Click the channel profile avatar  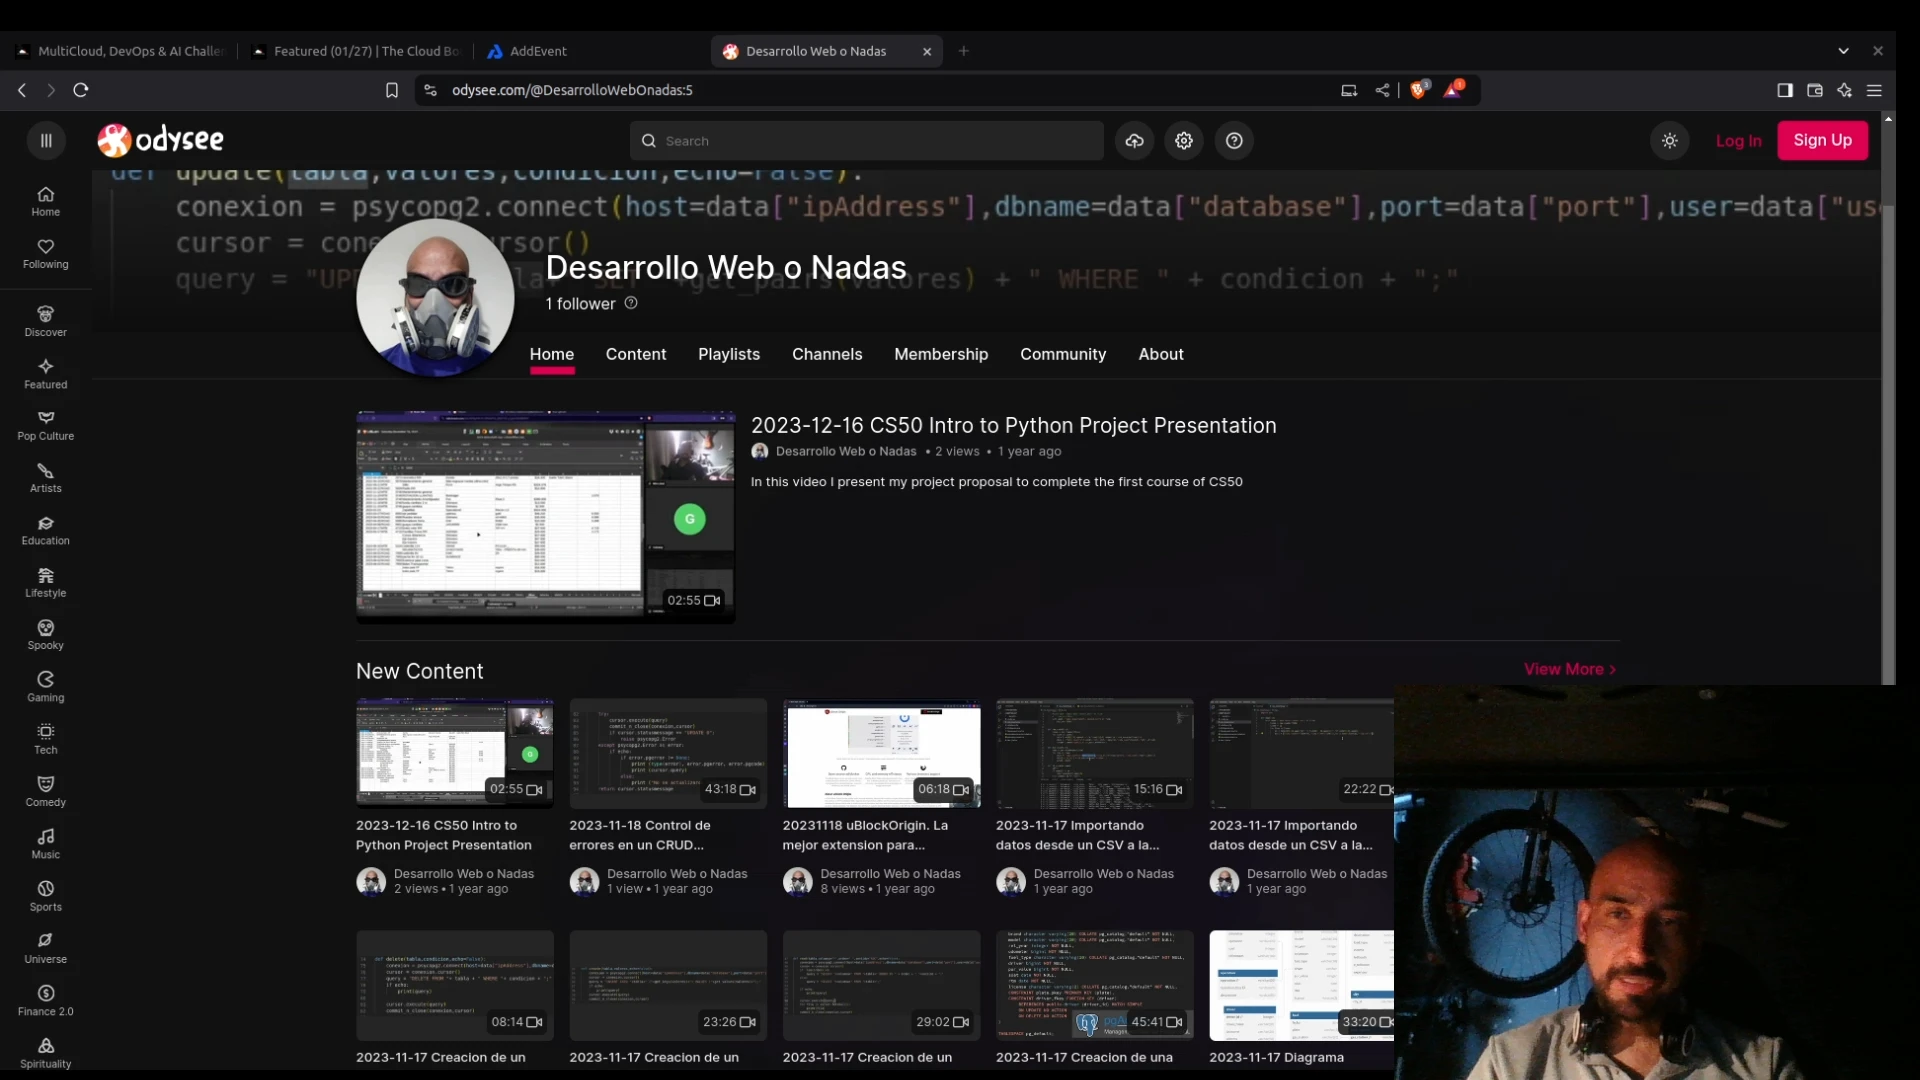click(435, 298)
